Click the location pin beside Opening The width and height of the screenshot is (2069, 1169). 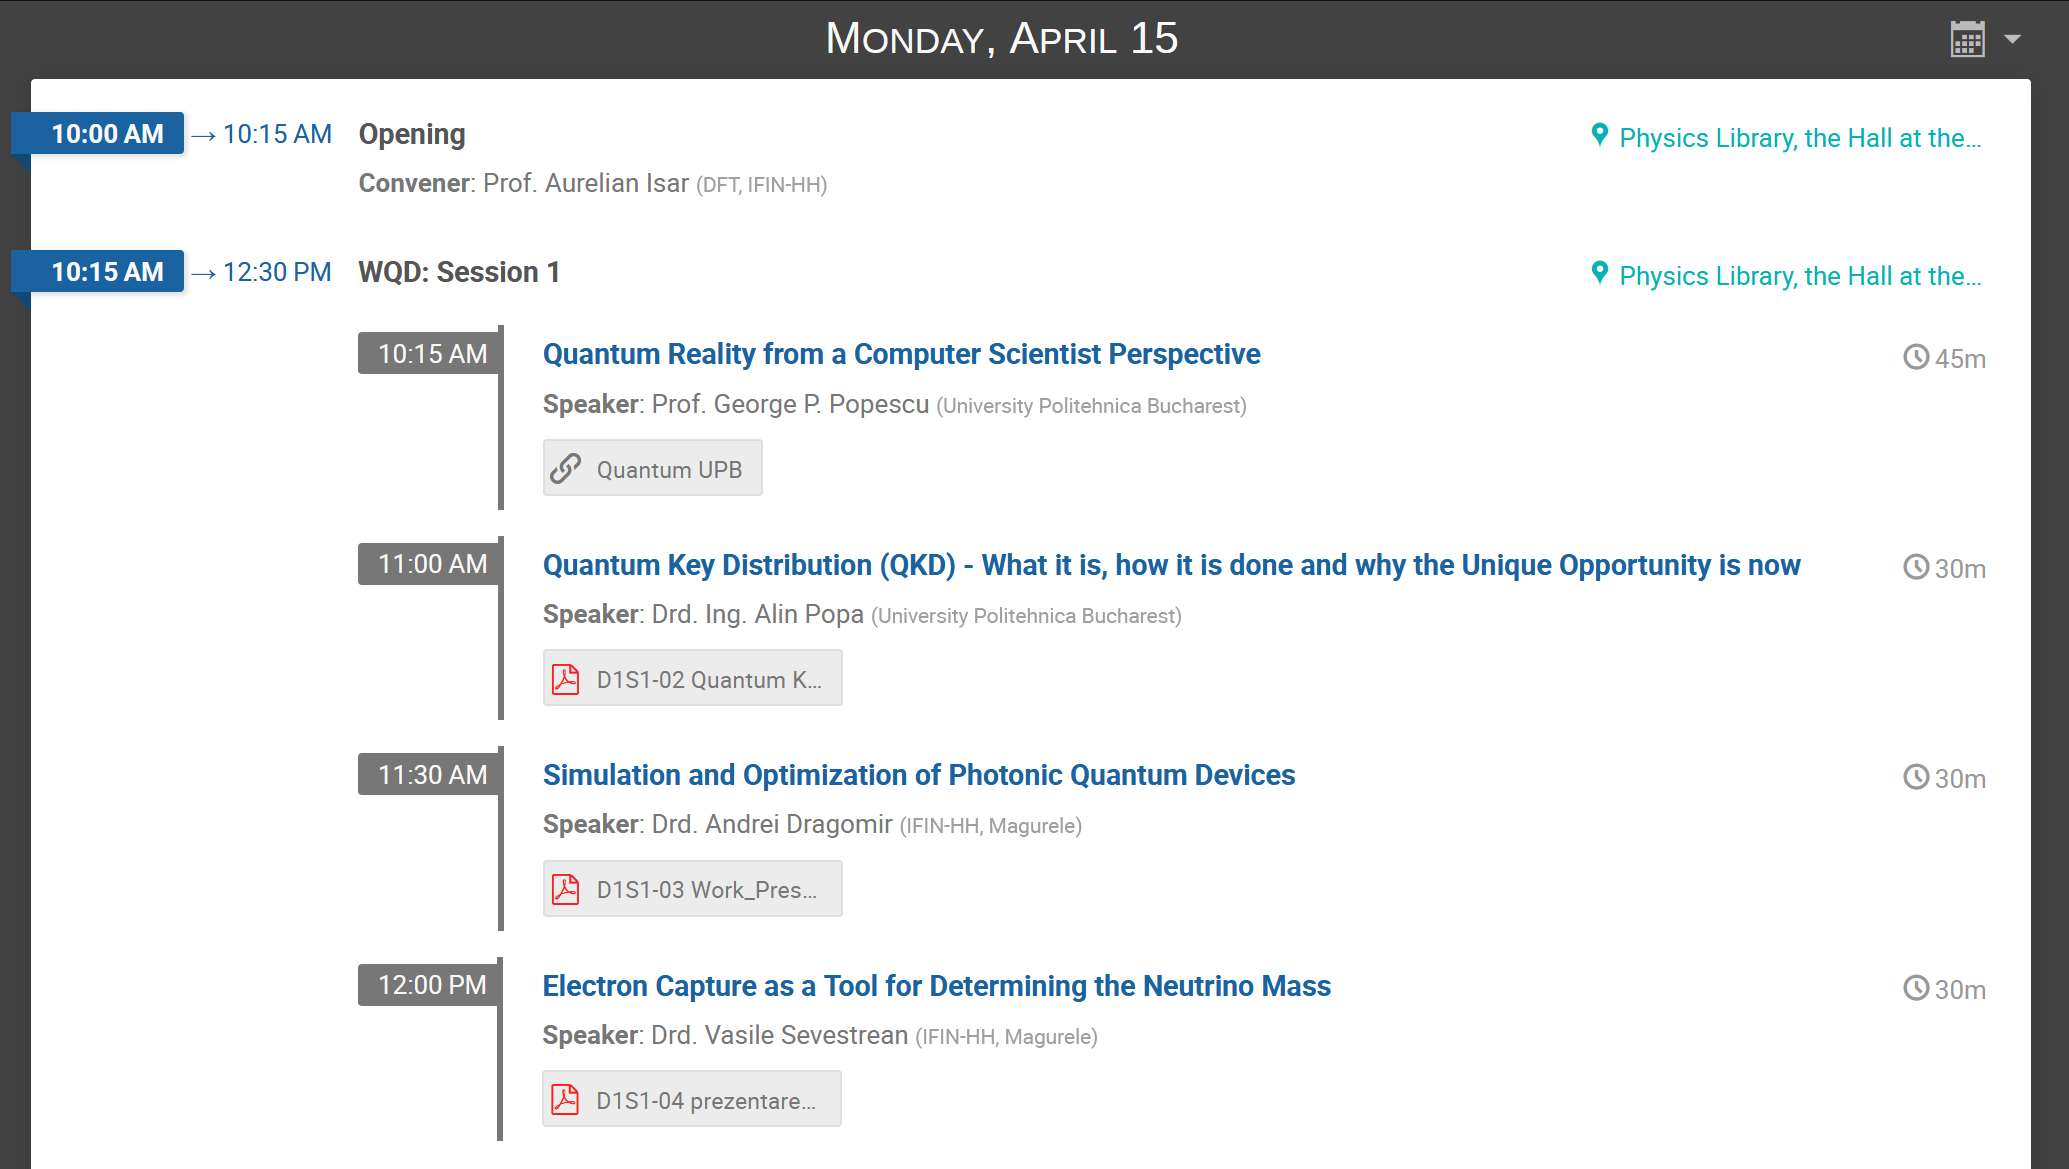1600,135
